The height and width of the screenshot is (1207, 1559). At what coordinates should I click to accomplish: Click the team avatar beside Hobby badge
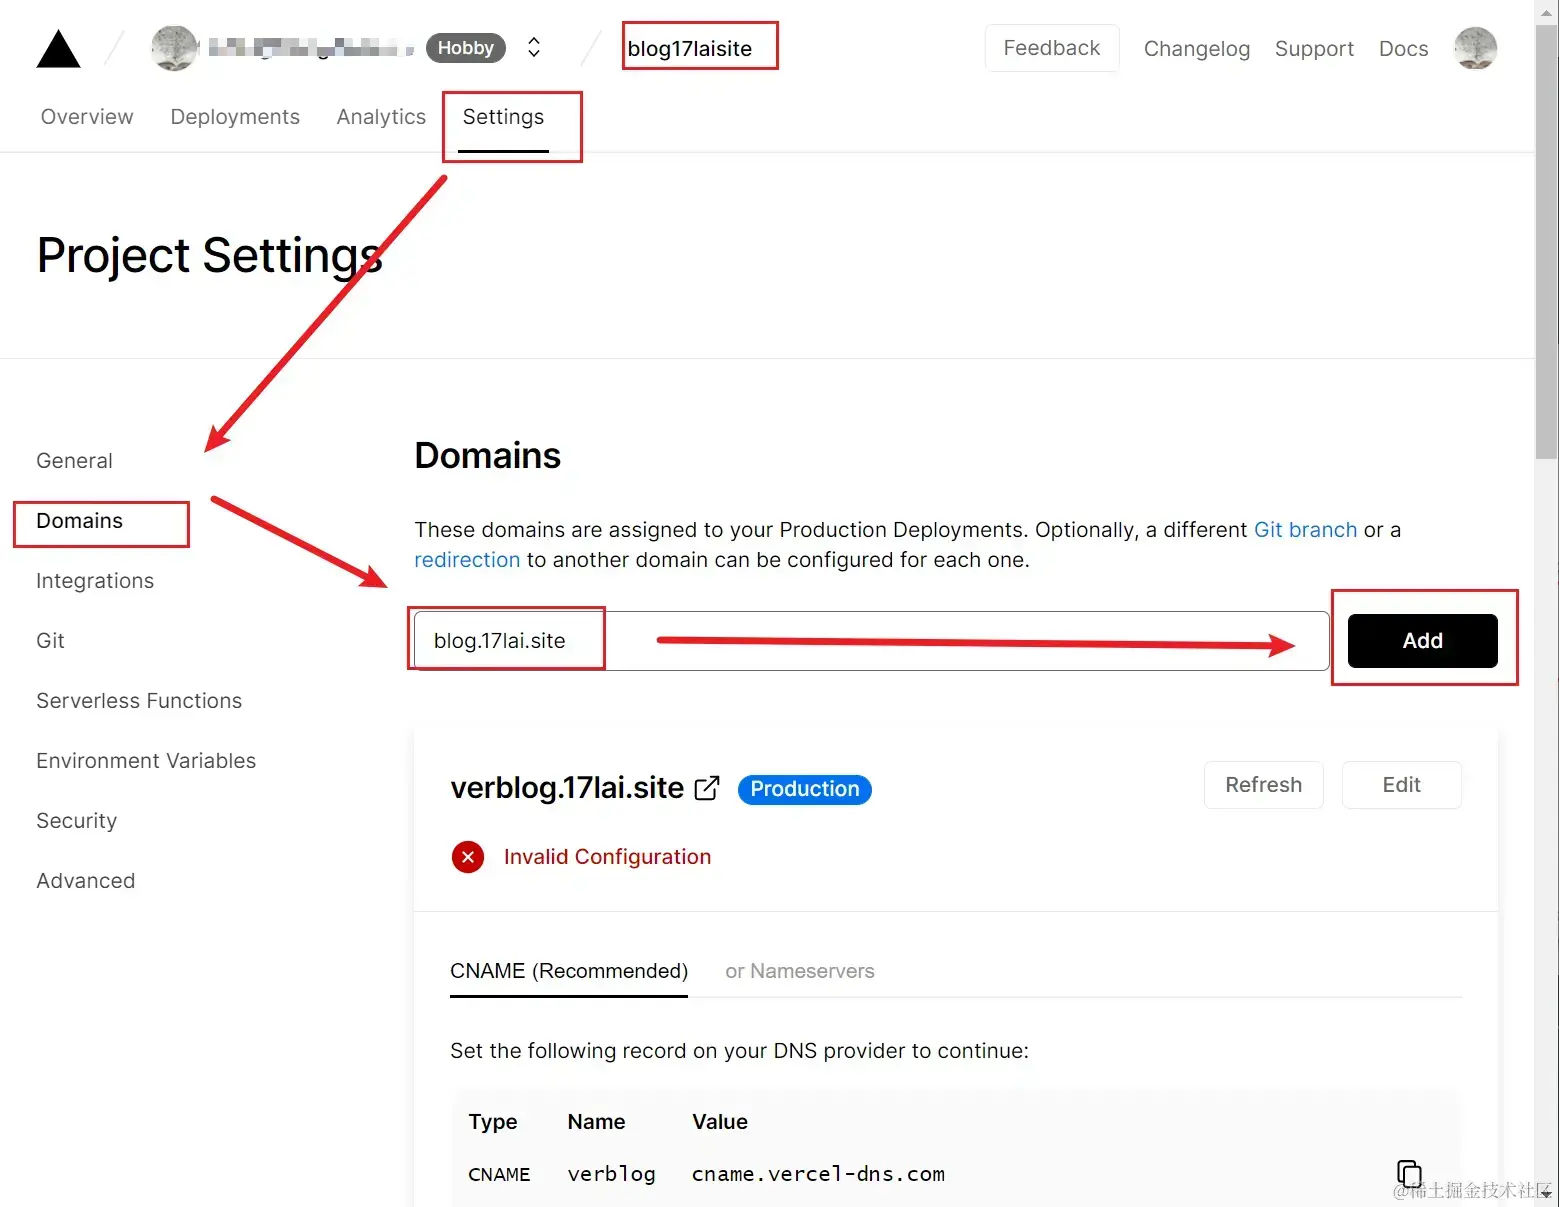pyautogui.click(x=174, y=47)
